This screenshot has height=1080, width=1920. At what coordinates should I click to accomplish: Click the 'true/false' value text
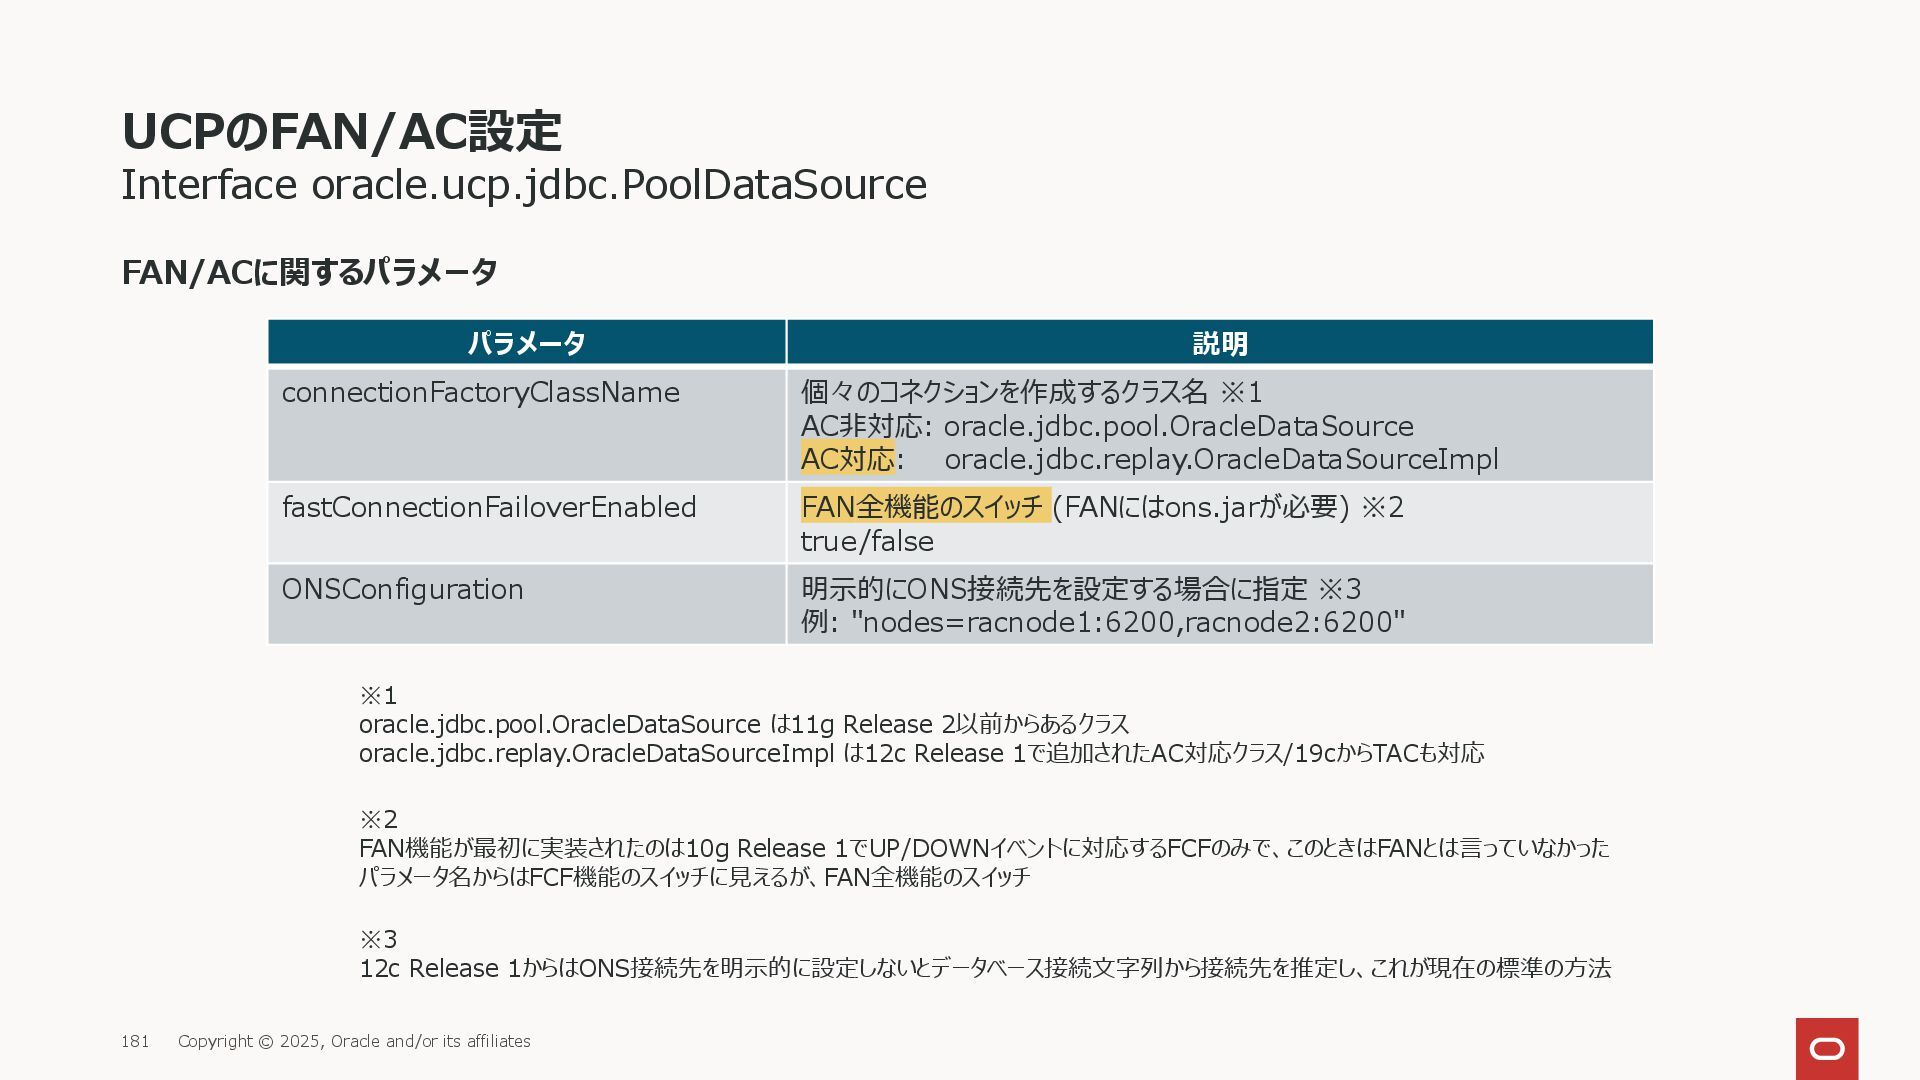pos(867,541)
